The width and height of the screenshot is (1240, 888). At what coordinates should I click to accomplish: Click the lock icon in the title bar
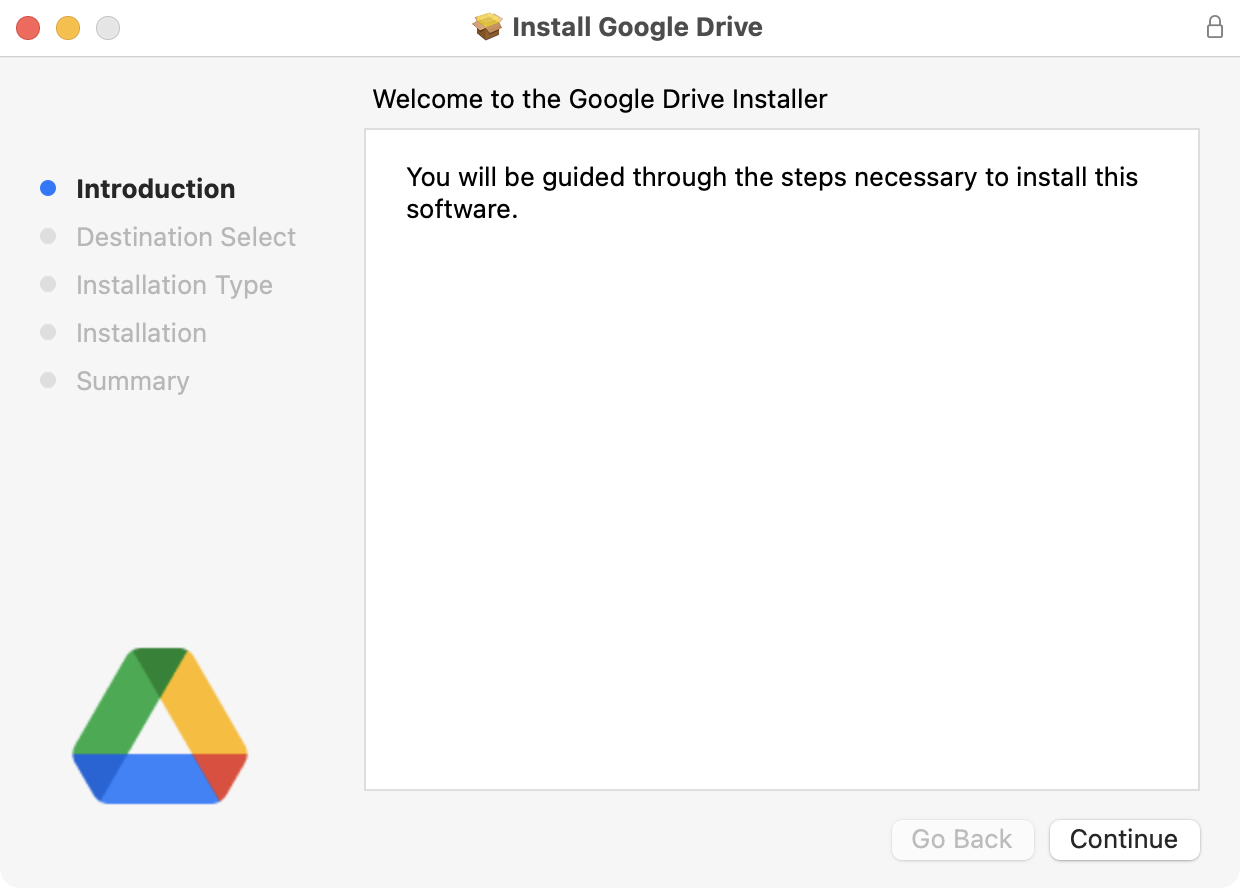[1215, 27]
